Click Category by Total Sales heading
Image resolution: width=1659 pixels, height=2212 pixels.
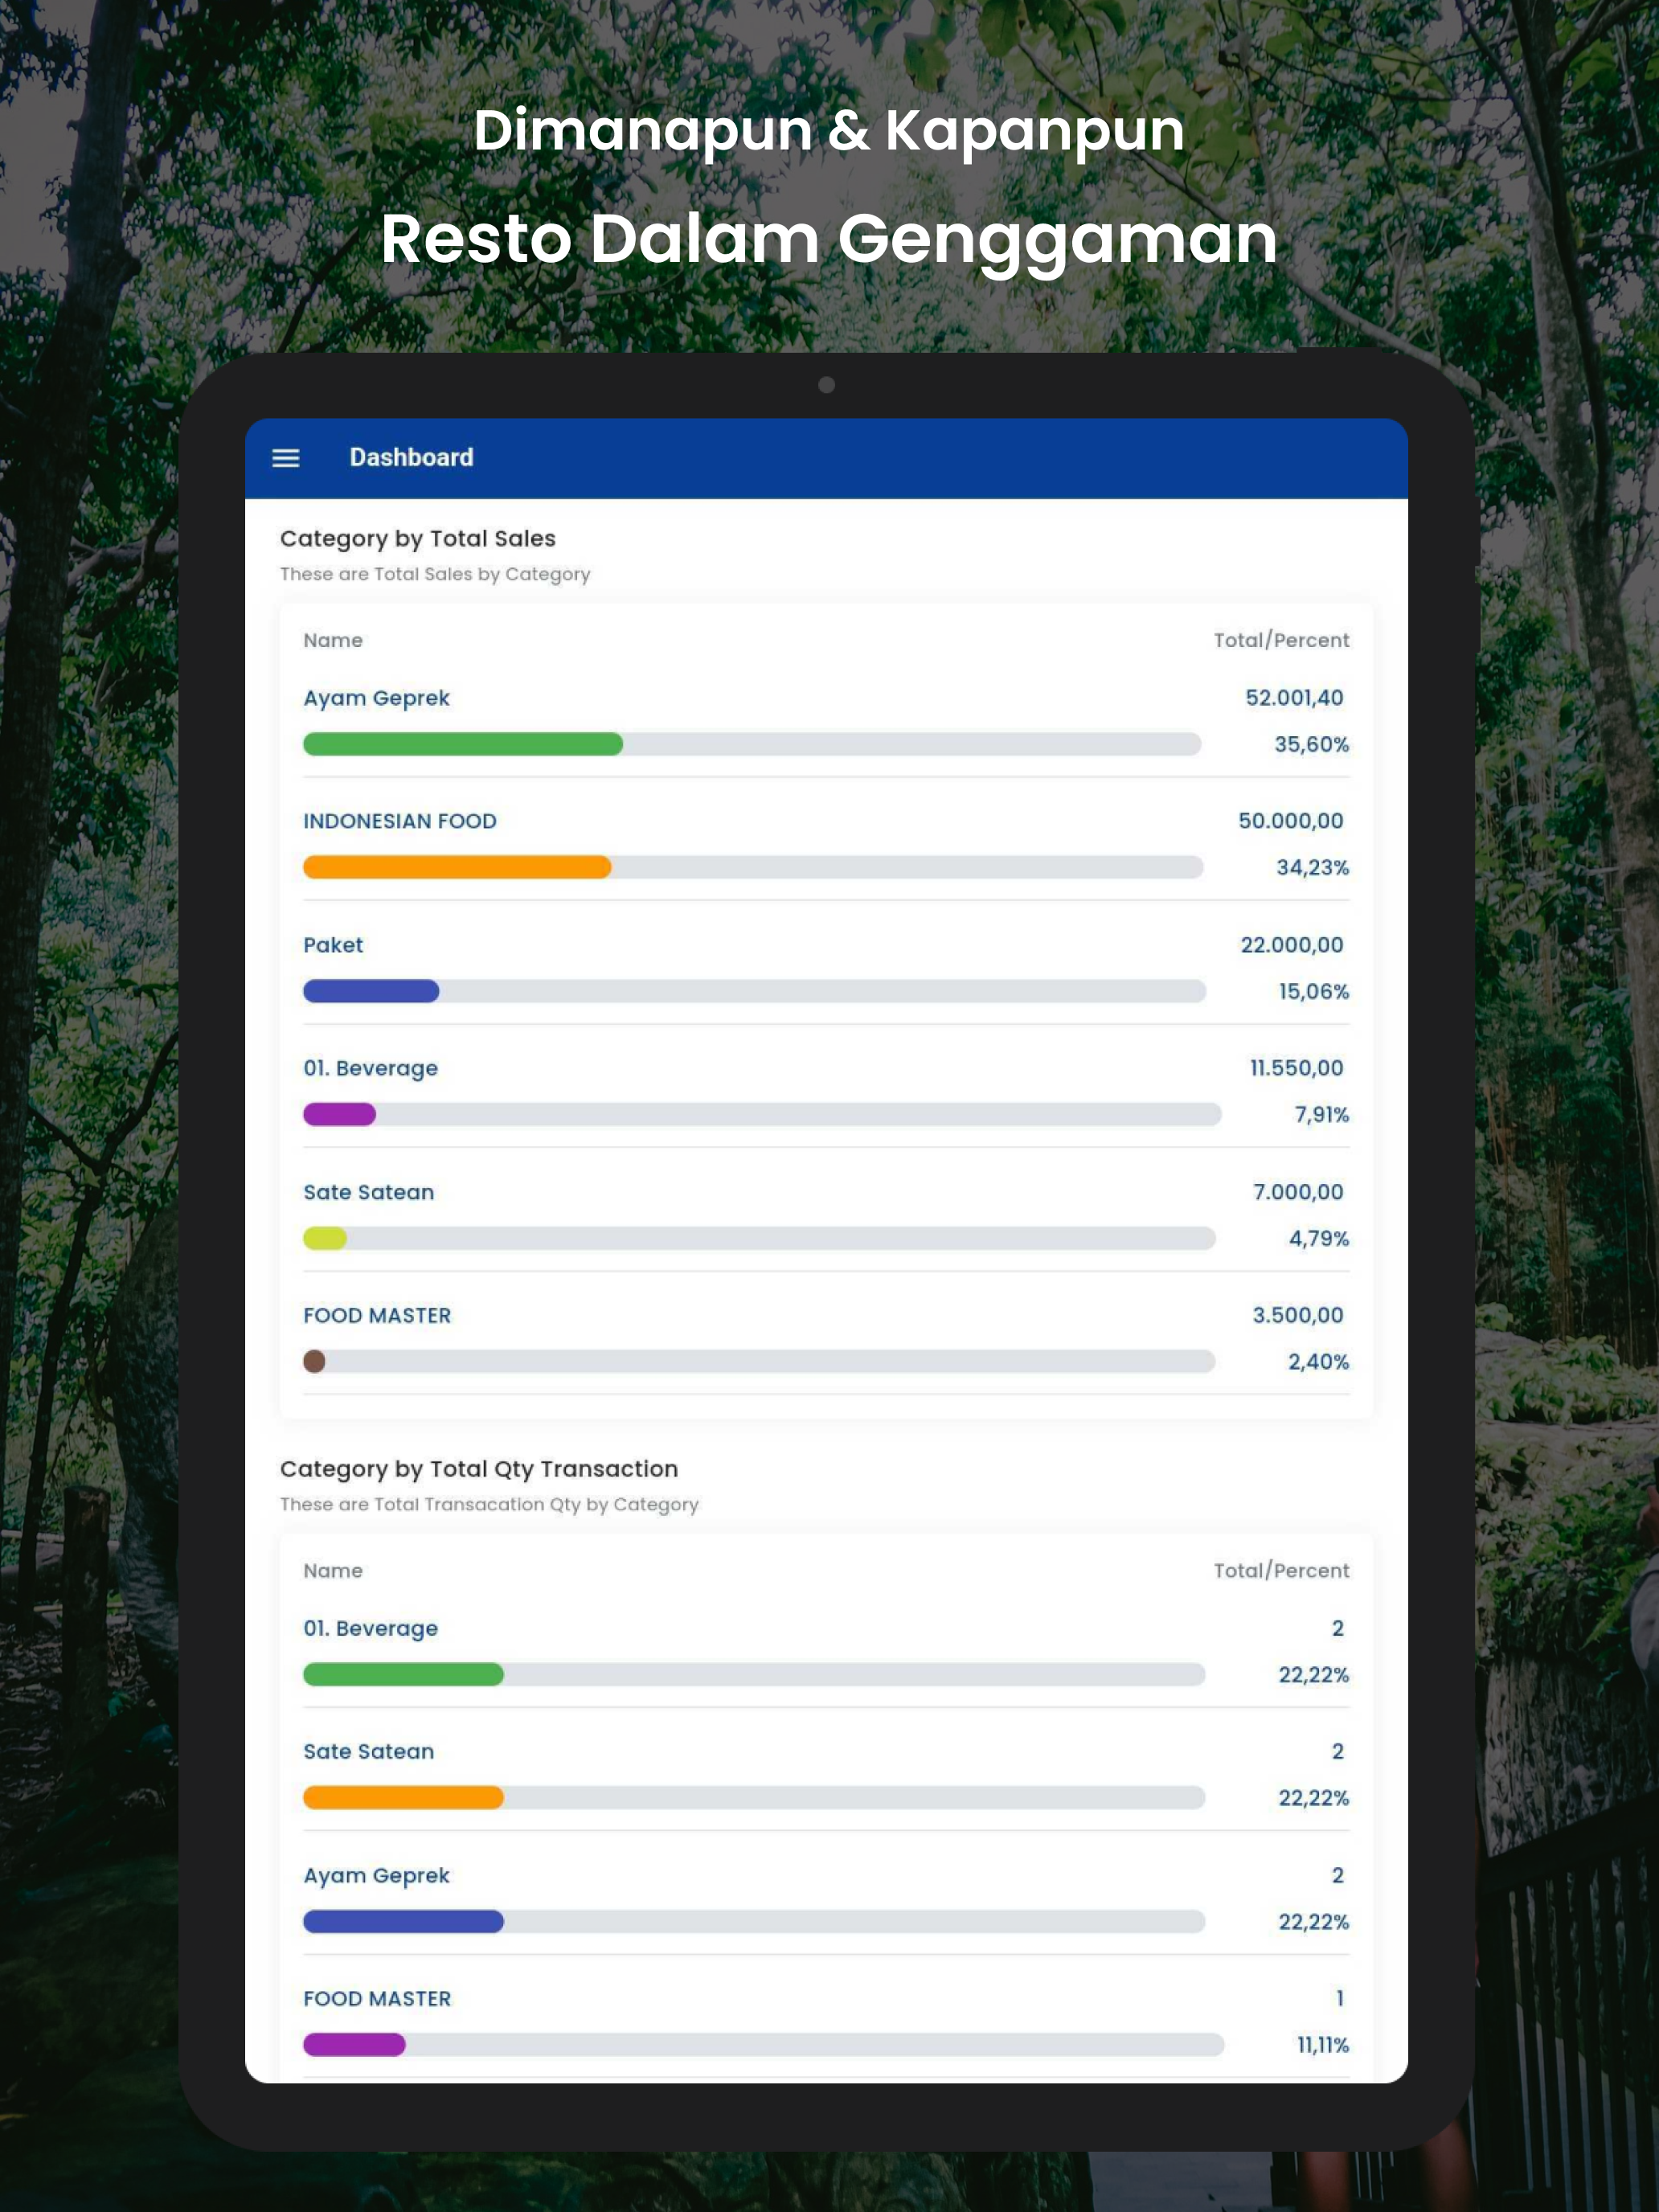(x=418, y=539)
